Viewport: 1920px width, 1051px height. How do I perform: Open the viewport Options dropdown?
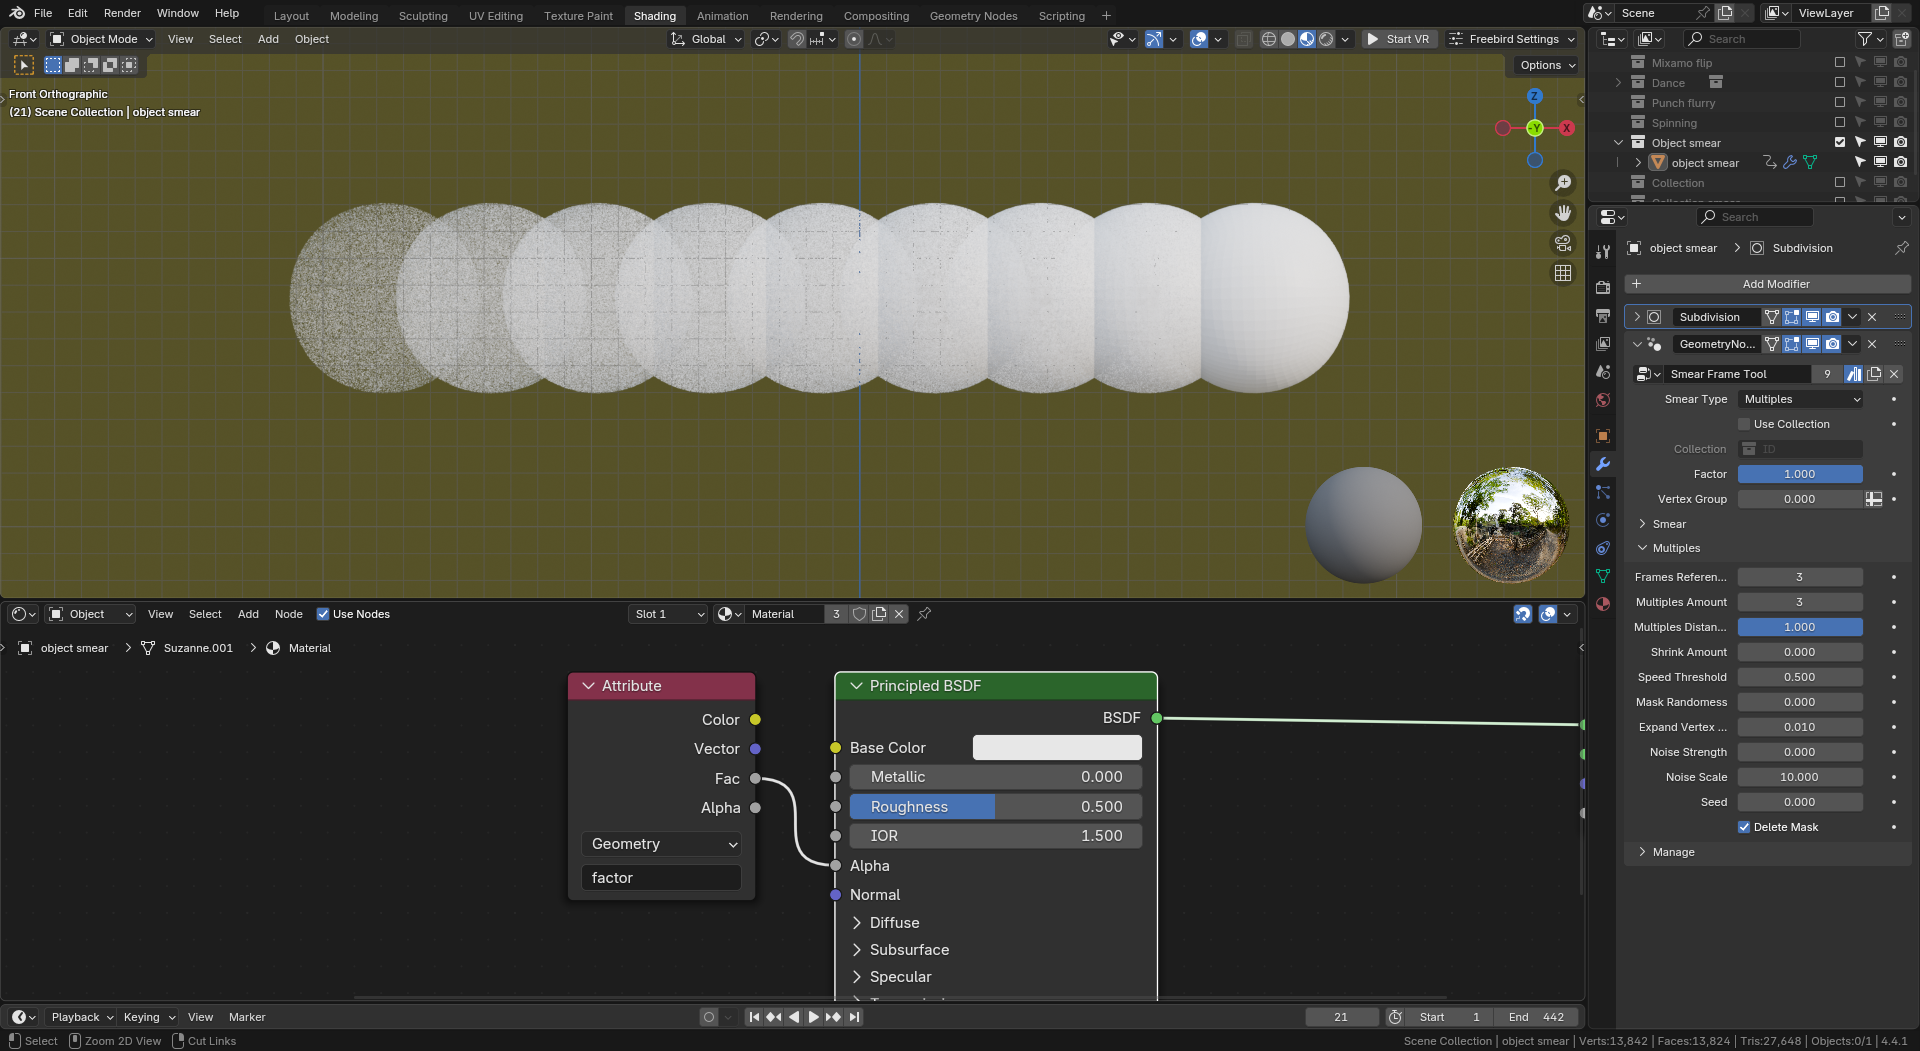pos(1547,65)
